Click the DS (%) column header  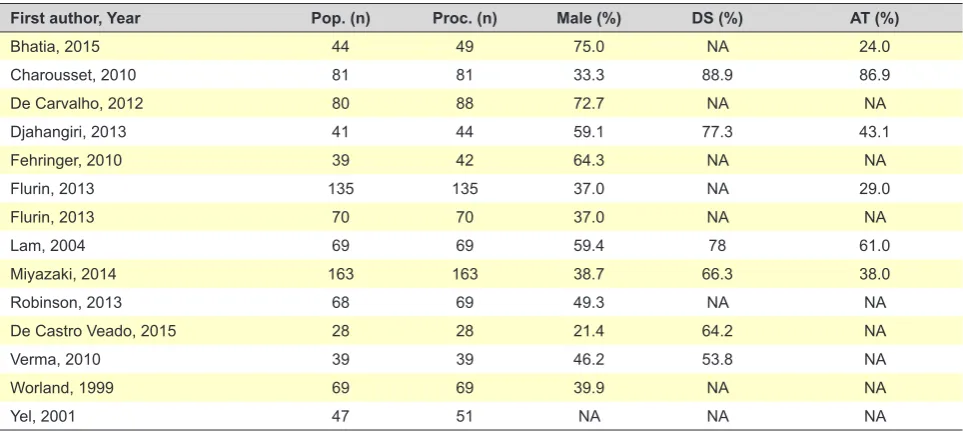717,18
